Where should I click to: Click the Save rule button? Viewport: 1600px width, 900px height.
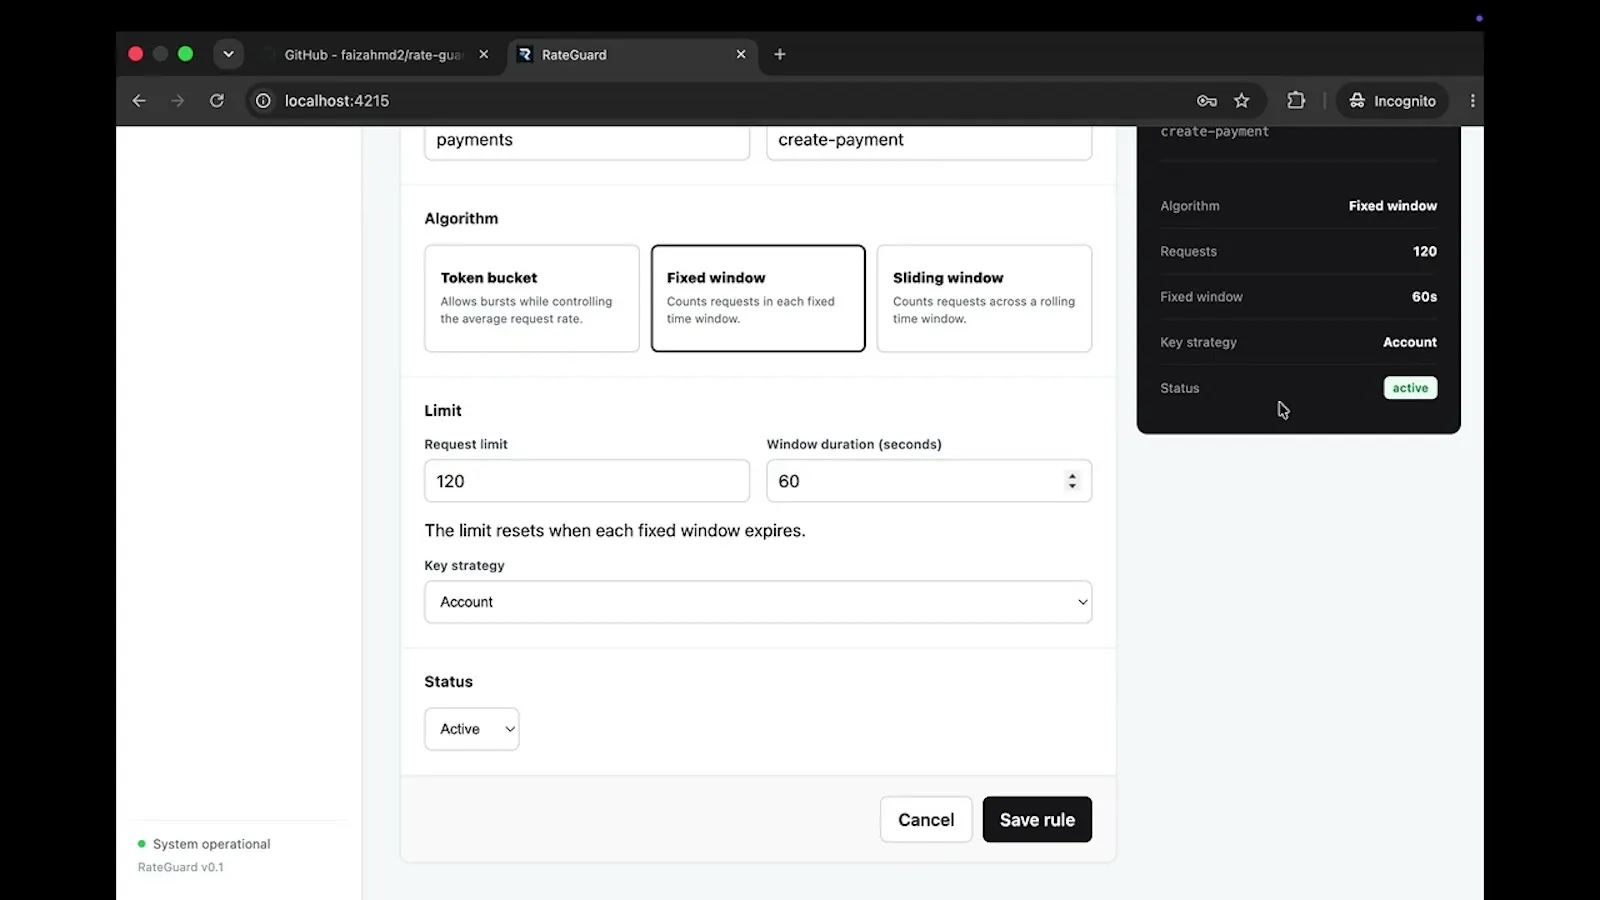click(x=1037, y=819)
